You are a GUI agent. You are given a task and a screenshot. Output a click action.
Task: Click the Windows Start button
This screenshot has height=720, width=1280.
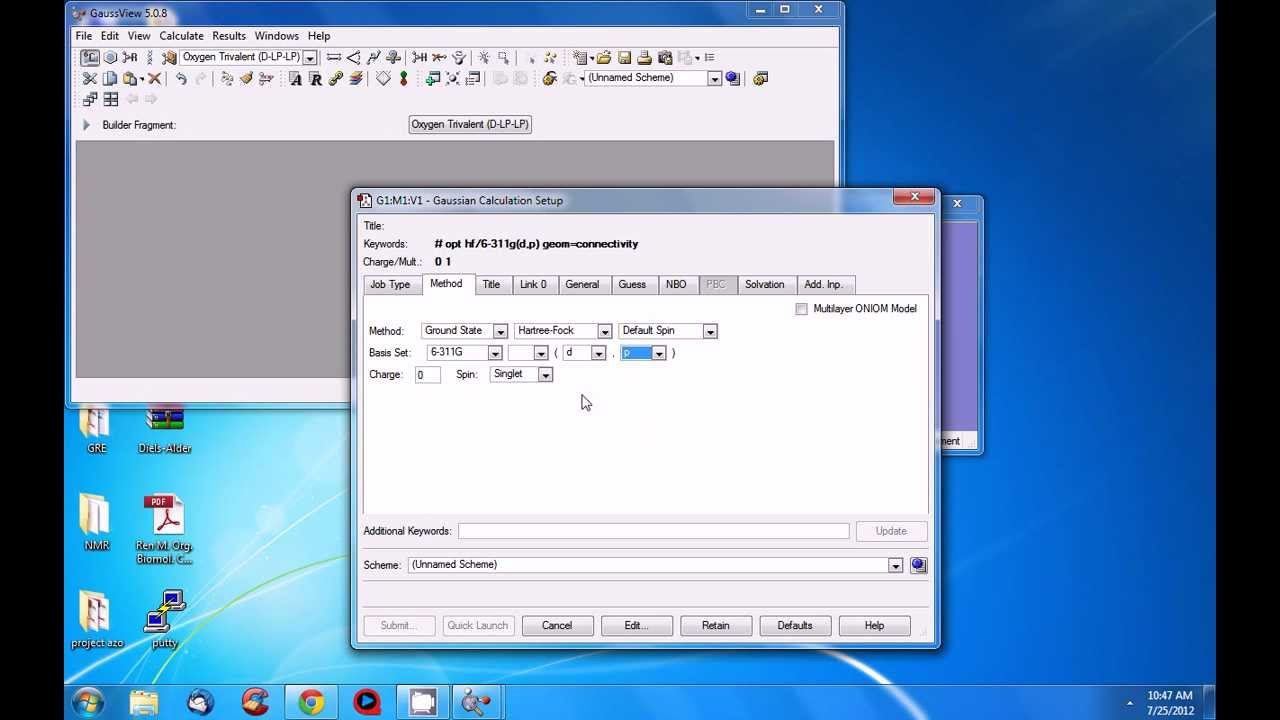(x=88, y=702)
